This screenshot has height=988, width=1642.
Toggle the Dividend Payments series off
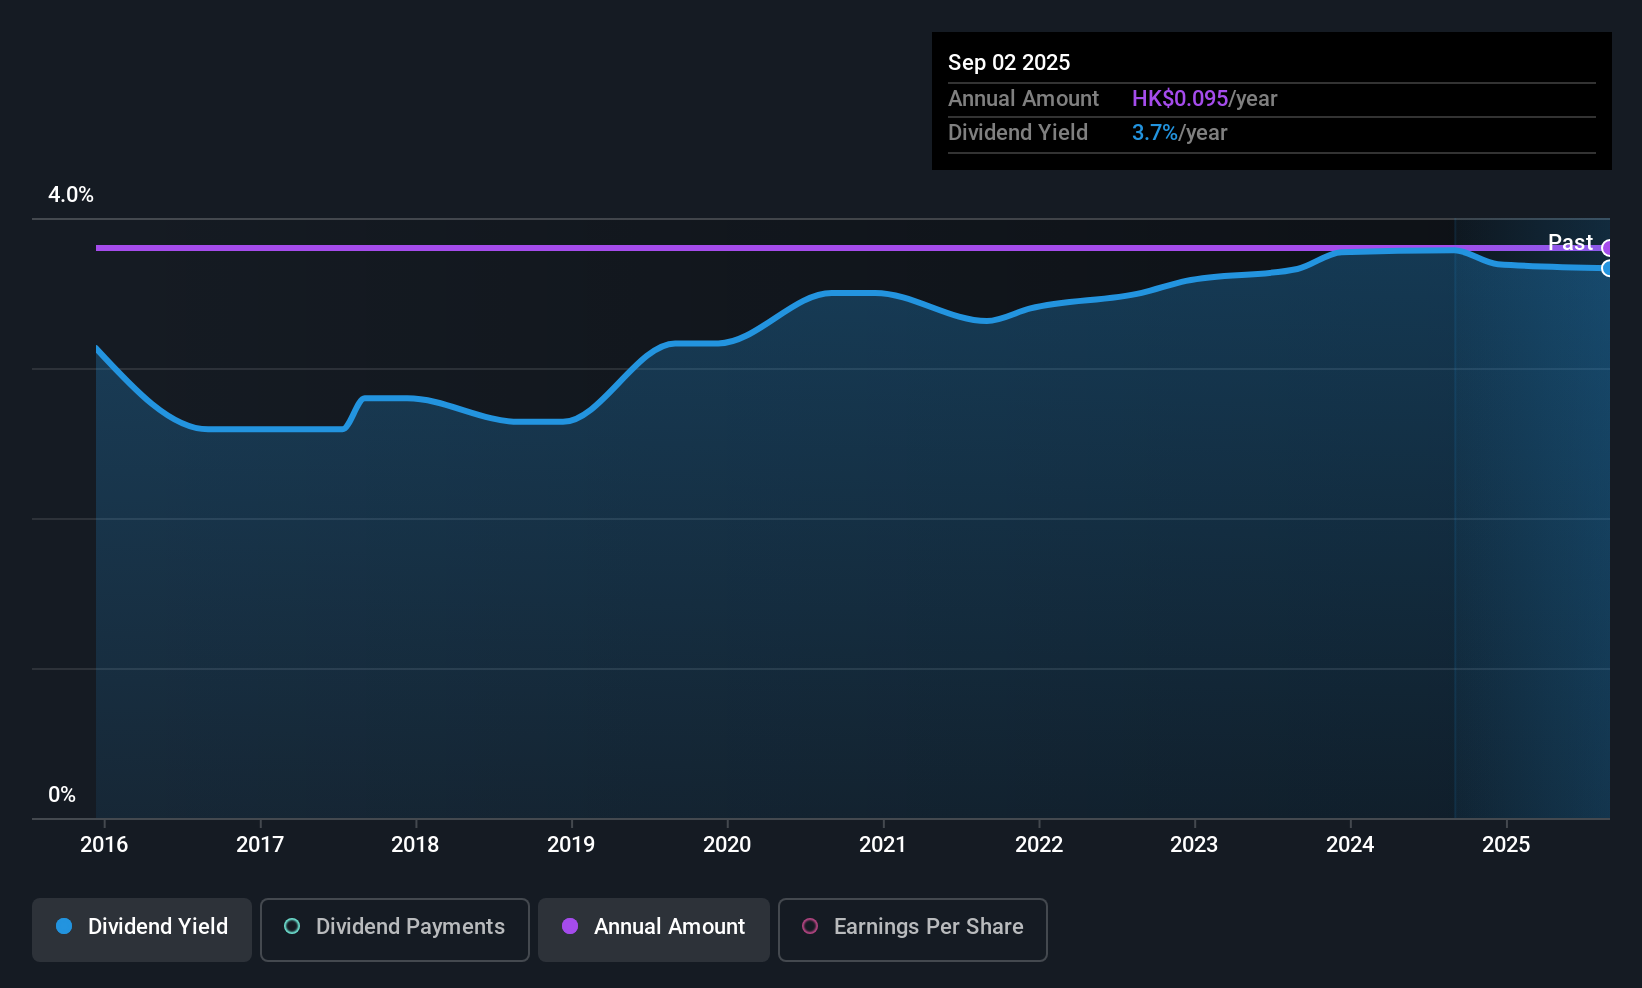(x=394, y=928)
